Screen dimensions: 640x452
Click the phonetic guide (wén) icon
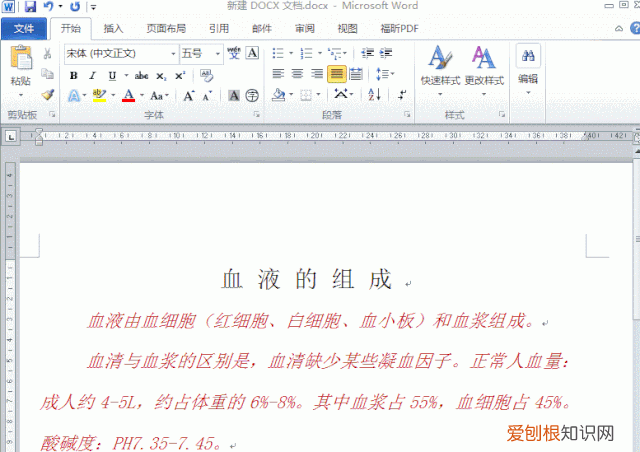click(234, 53)
